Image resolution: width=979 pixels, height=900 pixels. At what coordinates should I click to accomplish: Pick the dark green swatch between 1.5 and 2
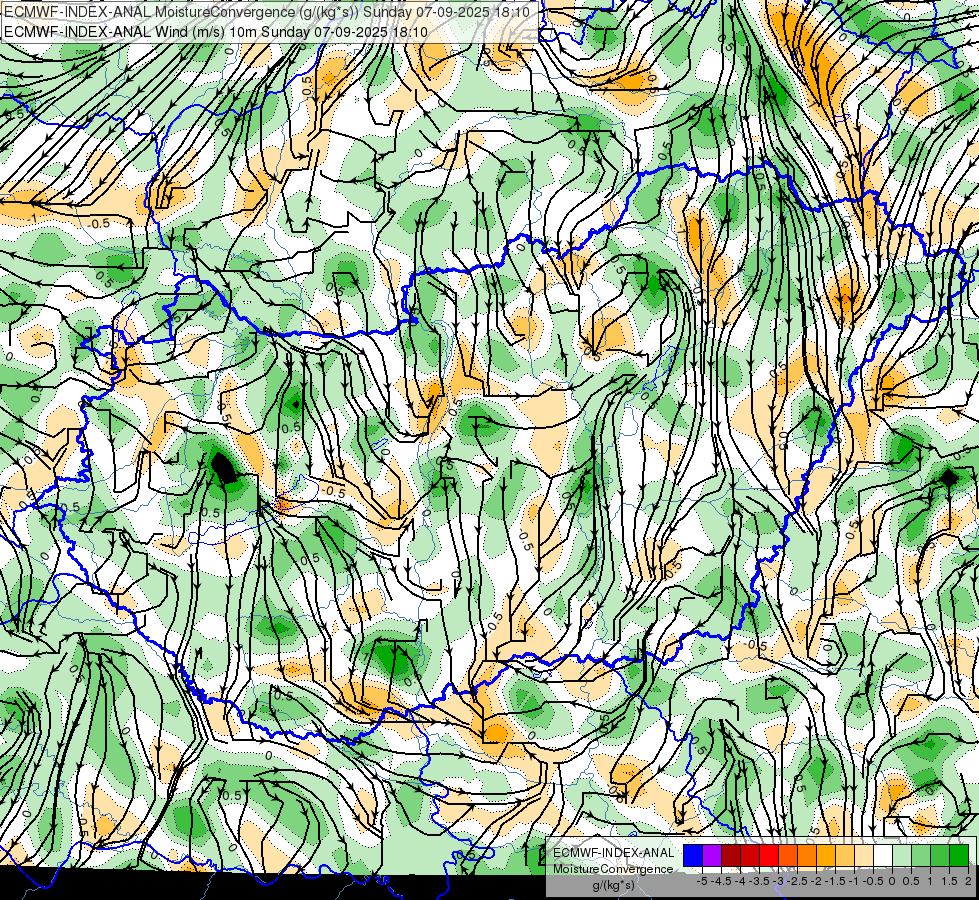959,856
